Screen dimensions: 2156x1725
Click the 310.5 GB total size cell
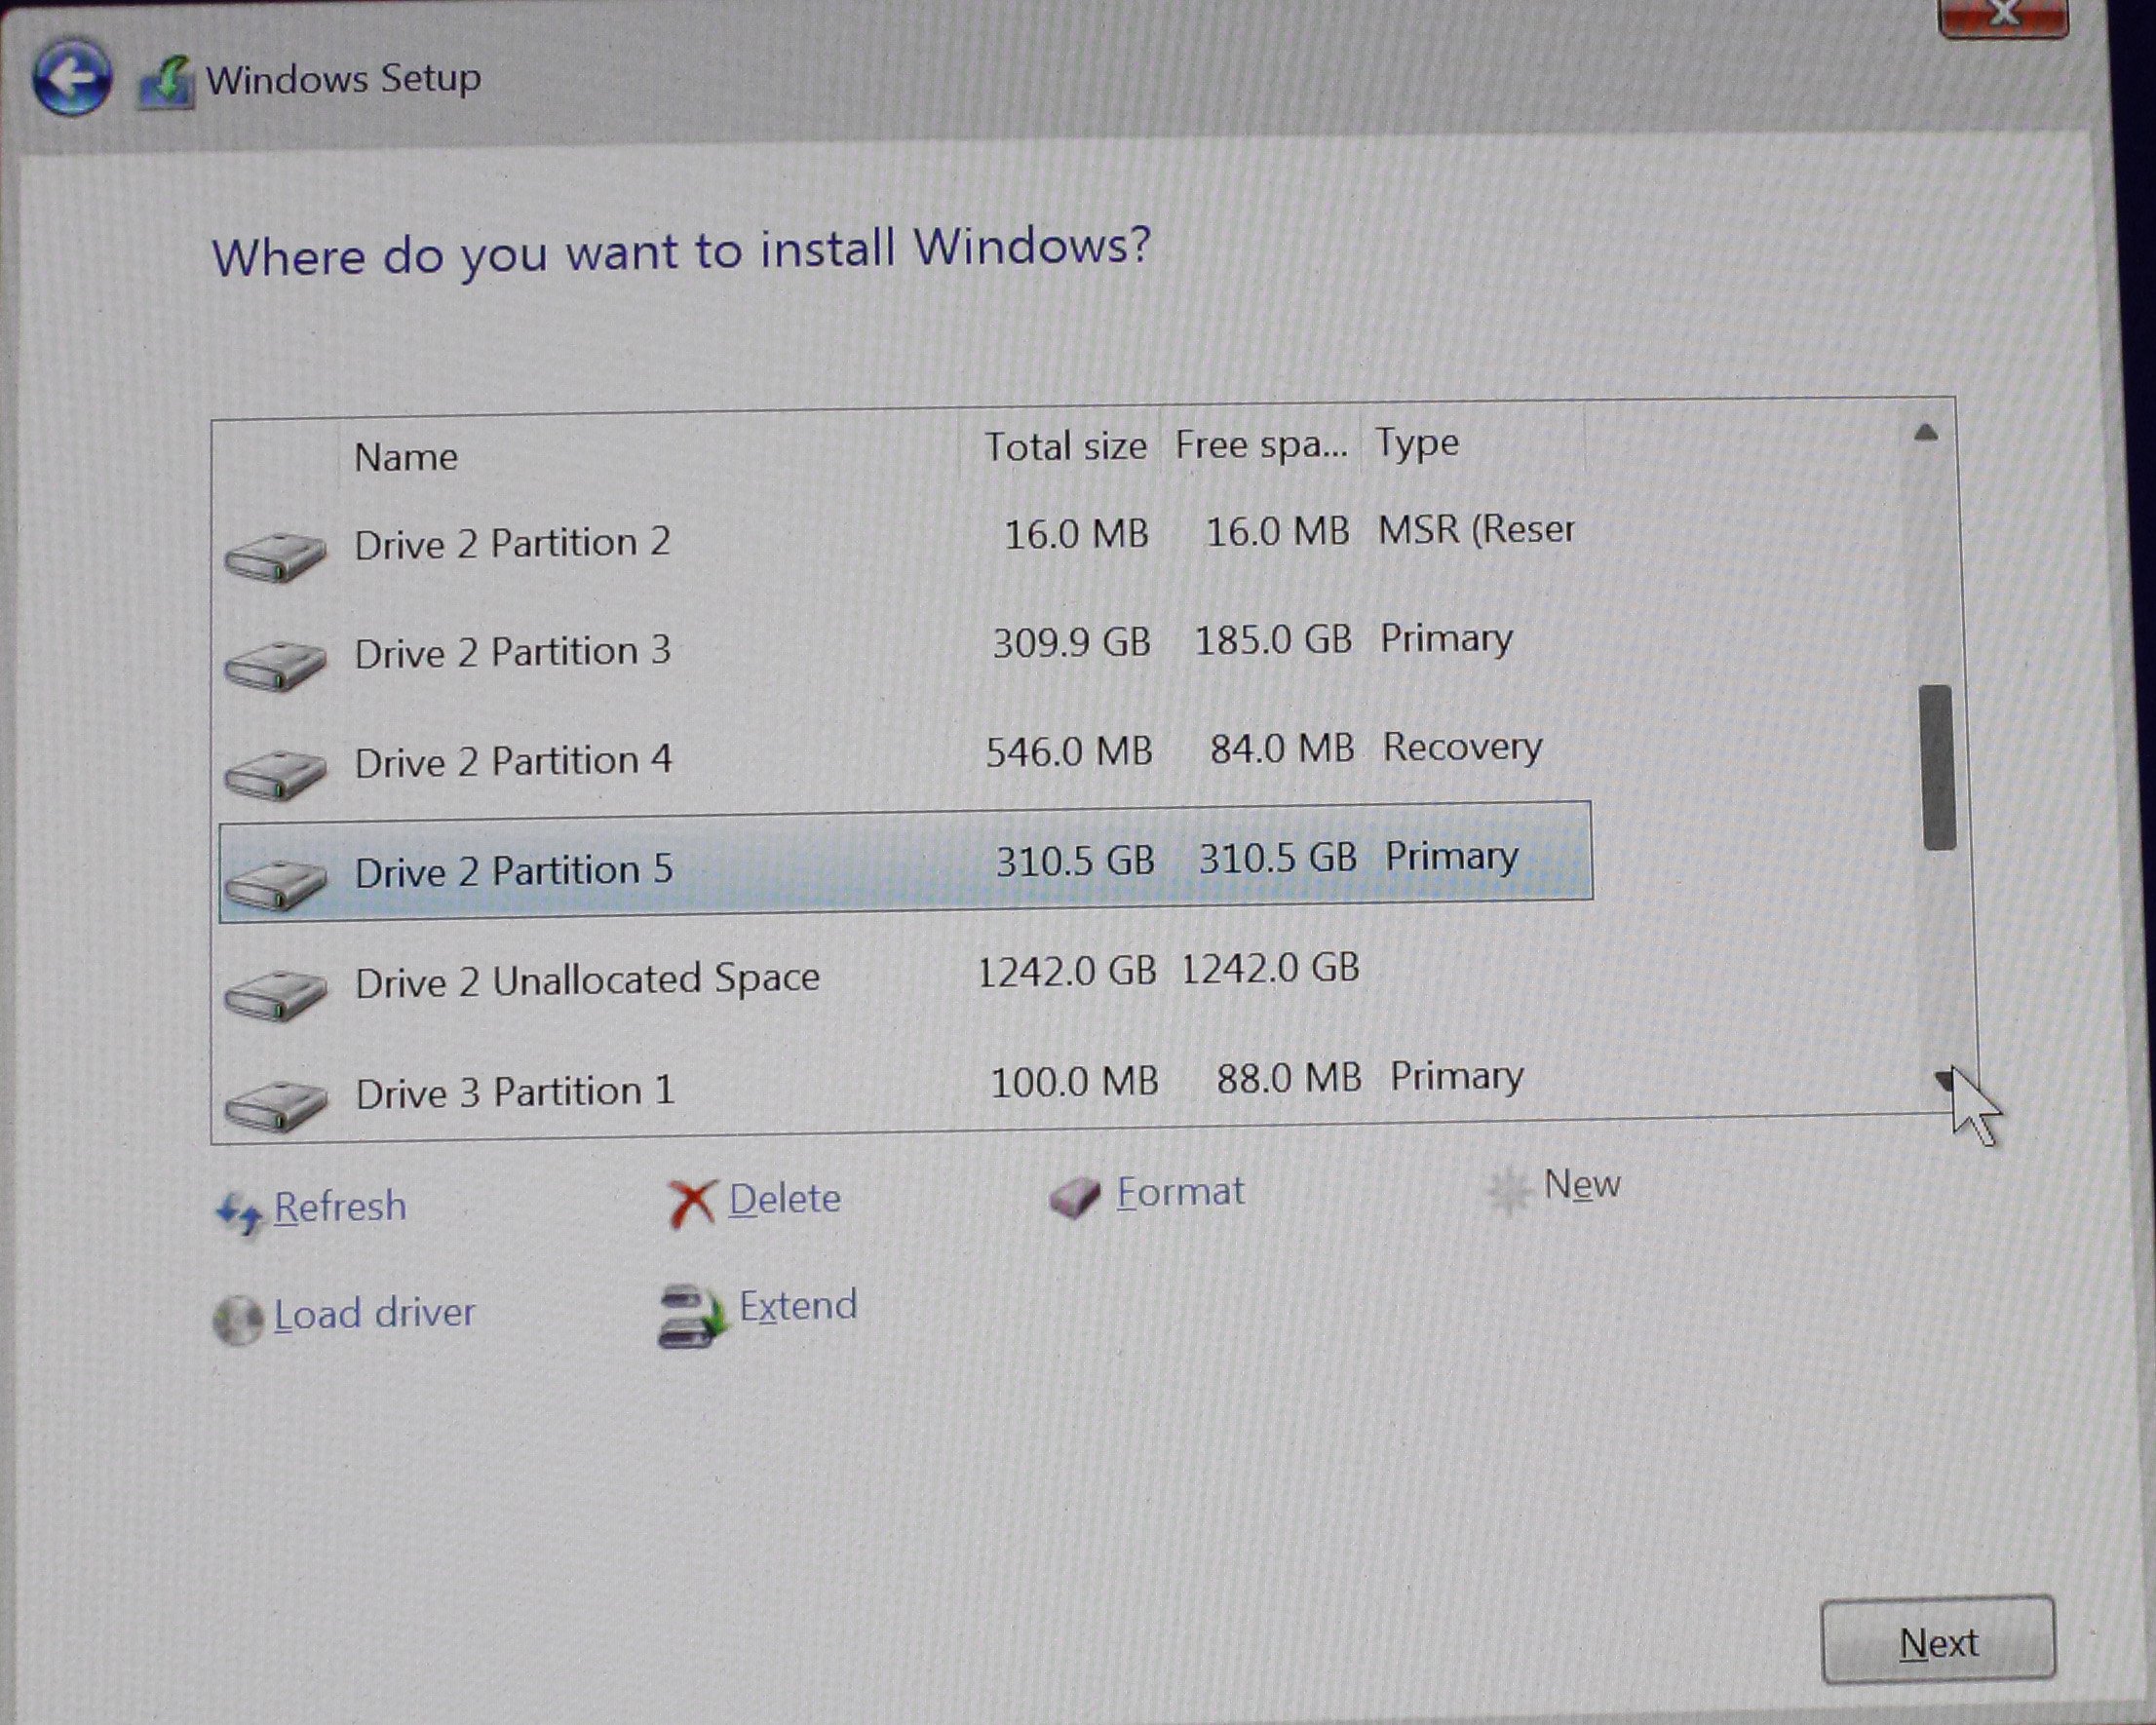(x=1075, y=862)
